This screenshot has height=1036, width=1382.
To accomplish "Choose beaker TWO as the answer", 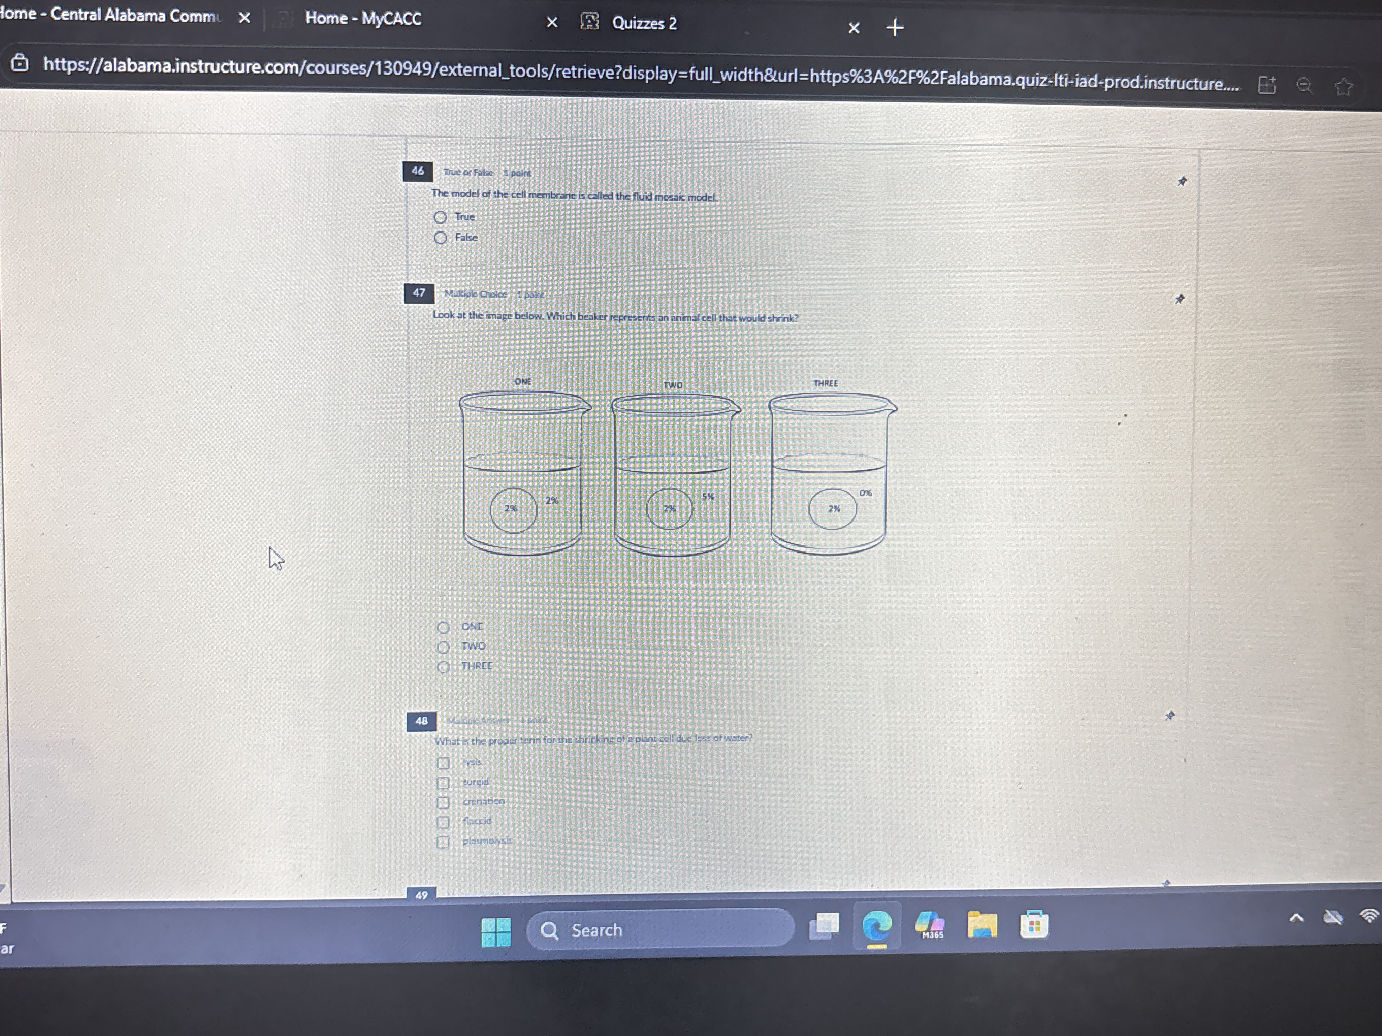I will 443,647.
